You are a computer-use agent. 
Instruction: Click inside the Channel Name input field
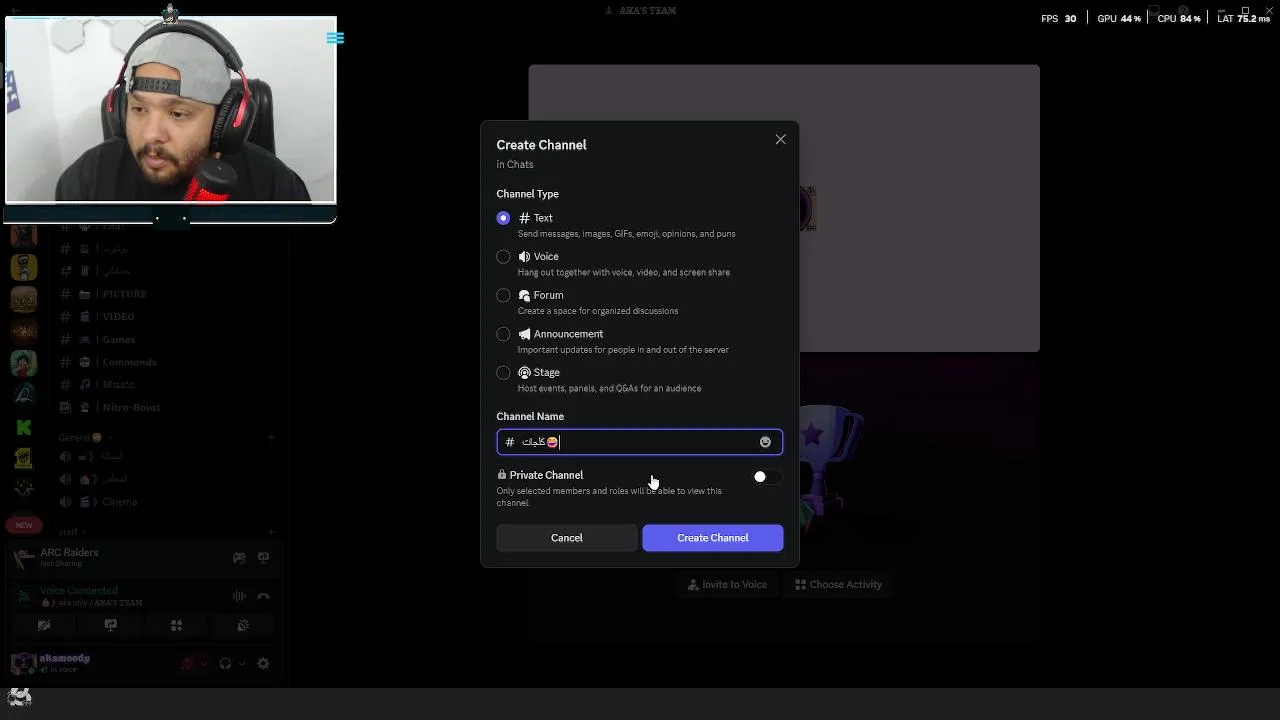[640, 442]
